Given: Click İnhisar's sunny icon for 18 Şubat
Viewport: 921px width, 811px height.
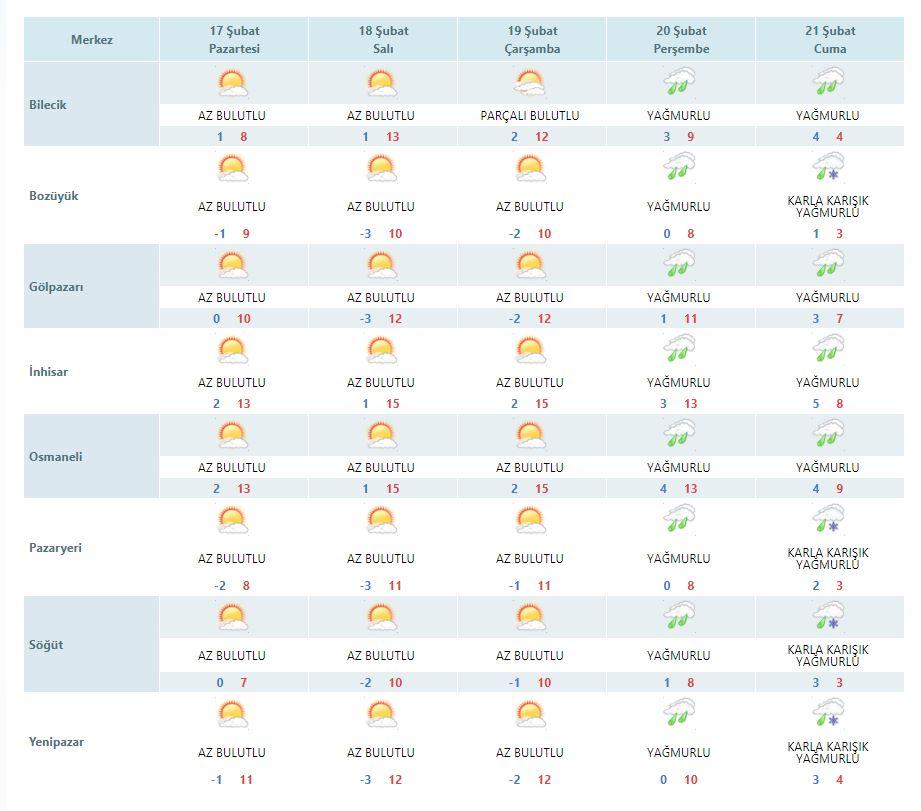Looking at the screenshot, I should pos(382,350).
